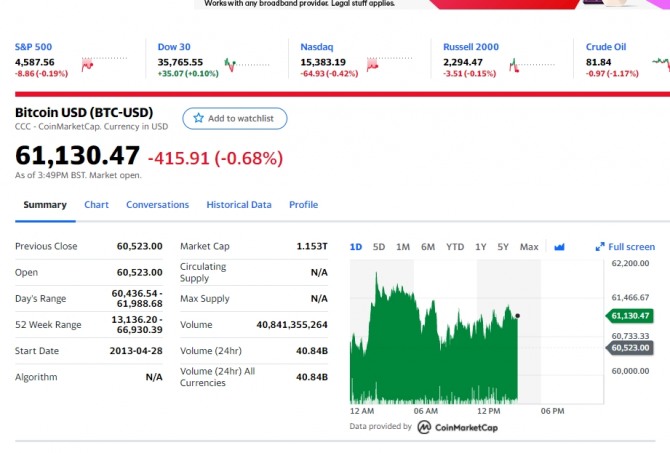This screenshot has width=670, height=453.
Task: Click the Nasdaq value 15,383.19
Action: [323, 62]
